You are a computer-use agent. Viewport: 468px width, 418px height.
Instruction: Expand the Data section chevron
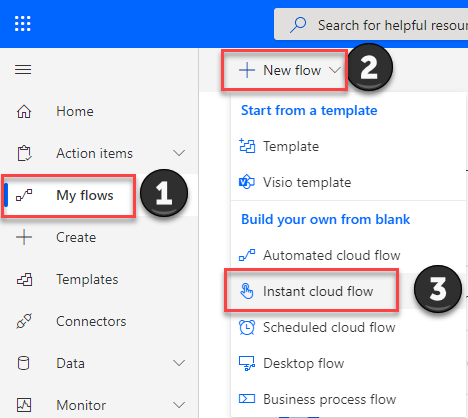179,363
